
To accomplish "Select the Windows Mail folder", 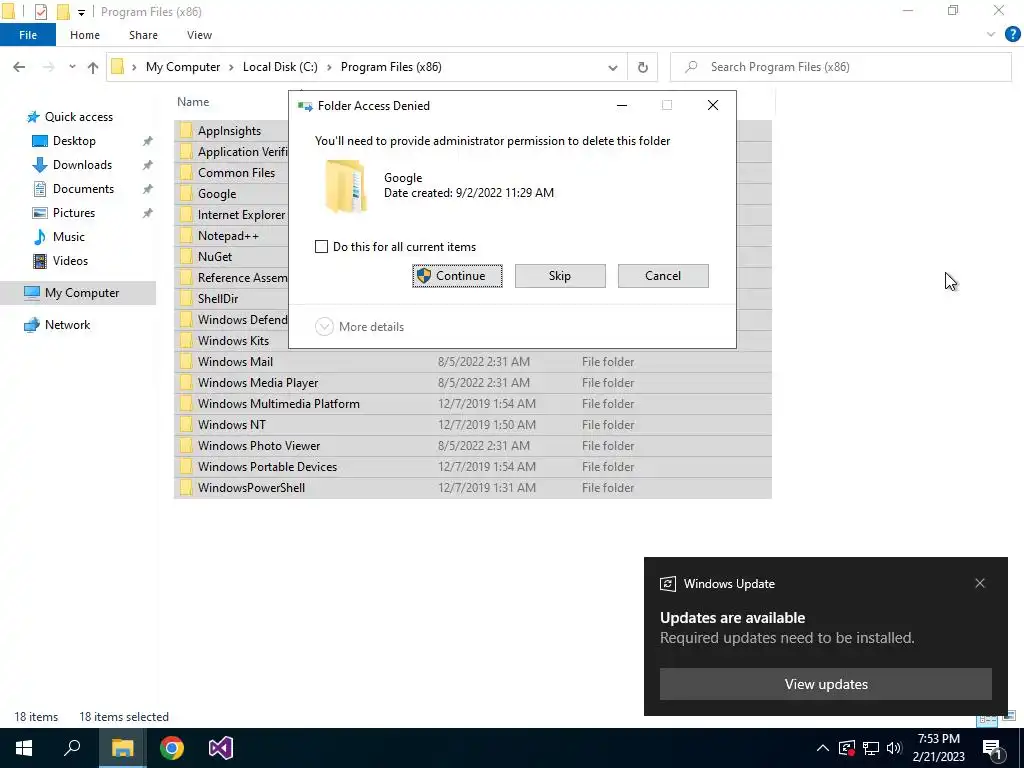I will (x=473, y=362).
